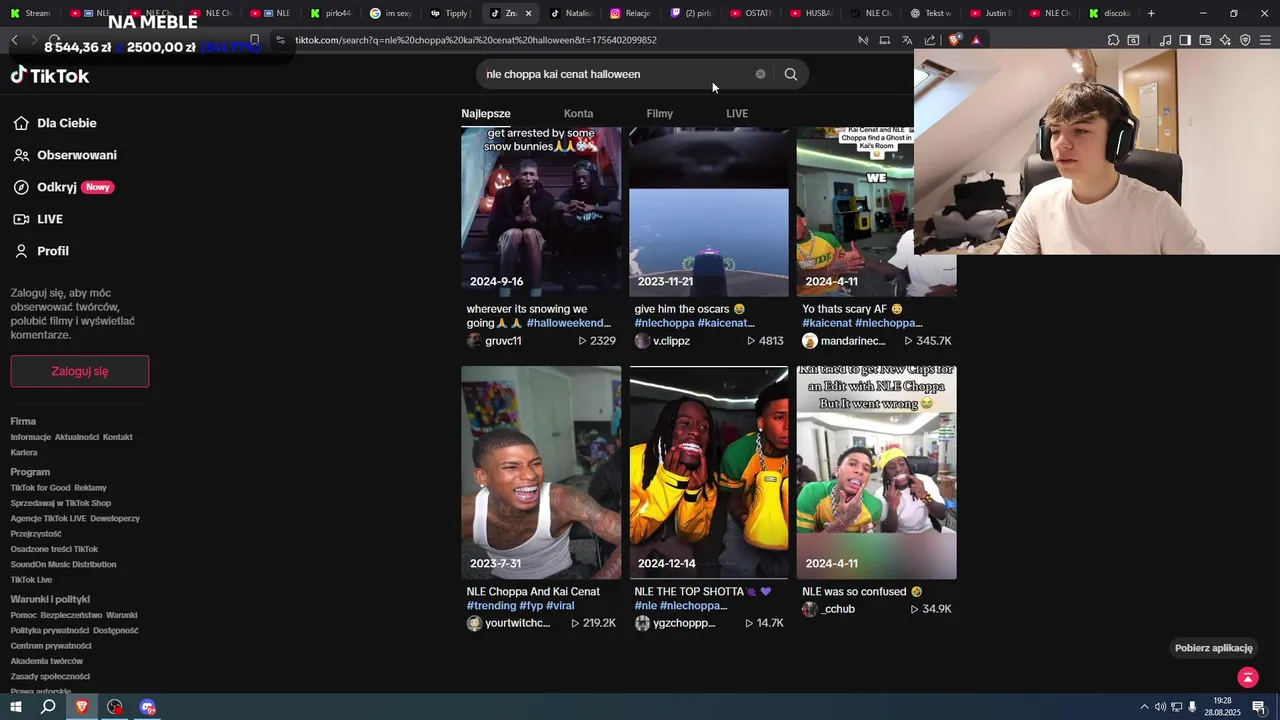Close the active TikTok browser tab
1280x720 pixels.
pyautogui.click(x=528, y=13)
